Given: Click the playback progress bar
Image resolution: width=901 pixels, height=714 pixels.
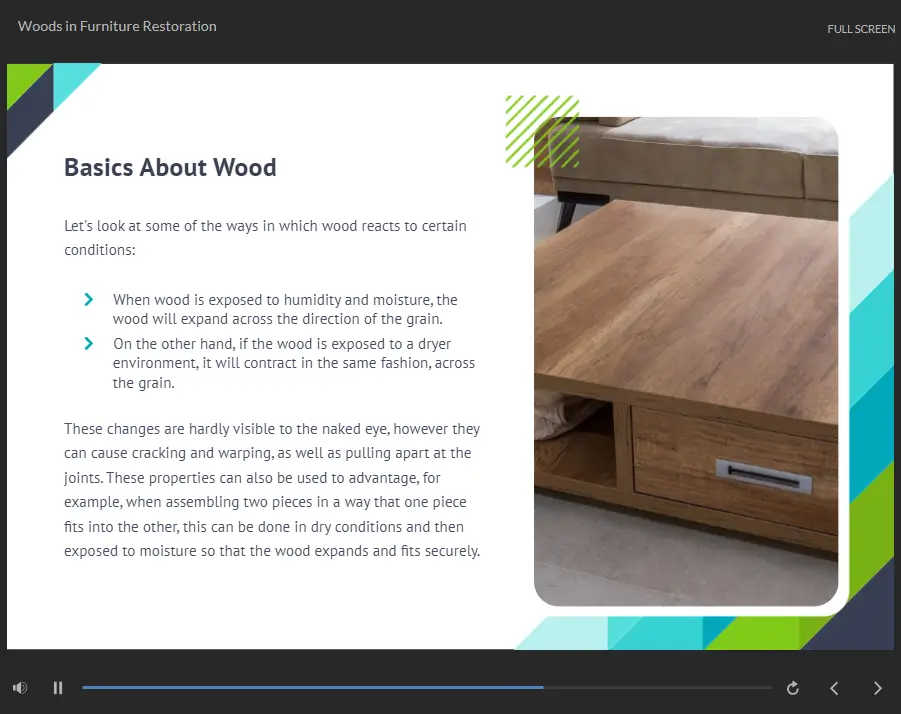Looking at the screenshot, I should [x=426, y=687].
